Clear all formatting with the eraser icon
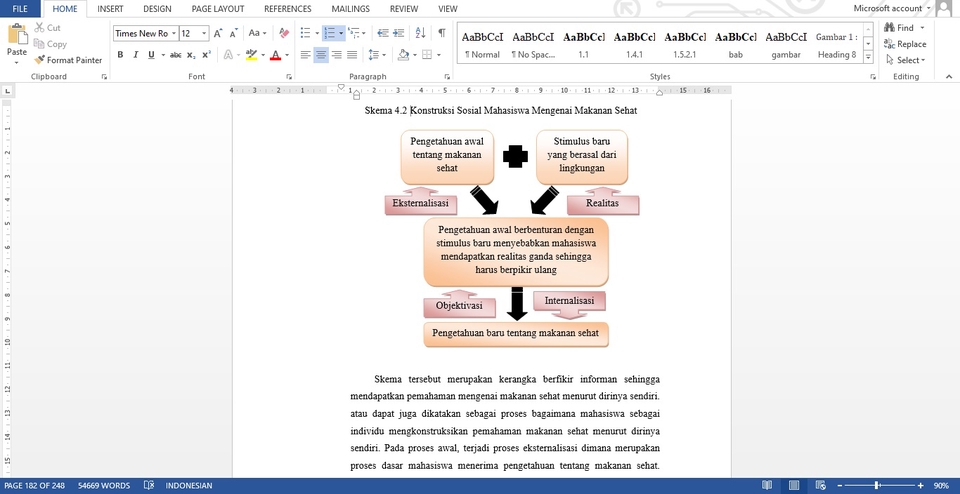Viewport: 960px width, 494px height. point(283,33)
